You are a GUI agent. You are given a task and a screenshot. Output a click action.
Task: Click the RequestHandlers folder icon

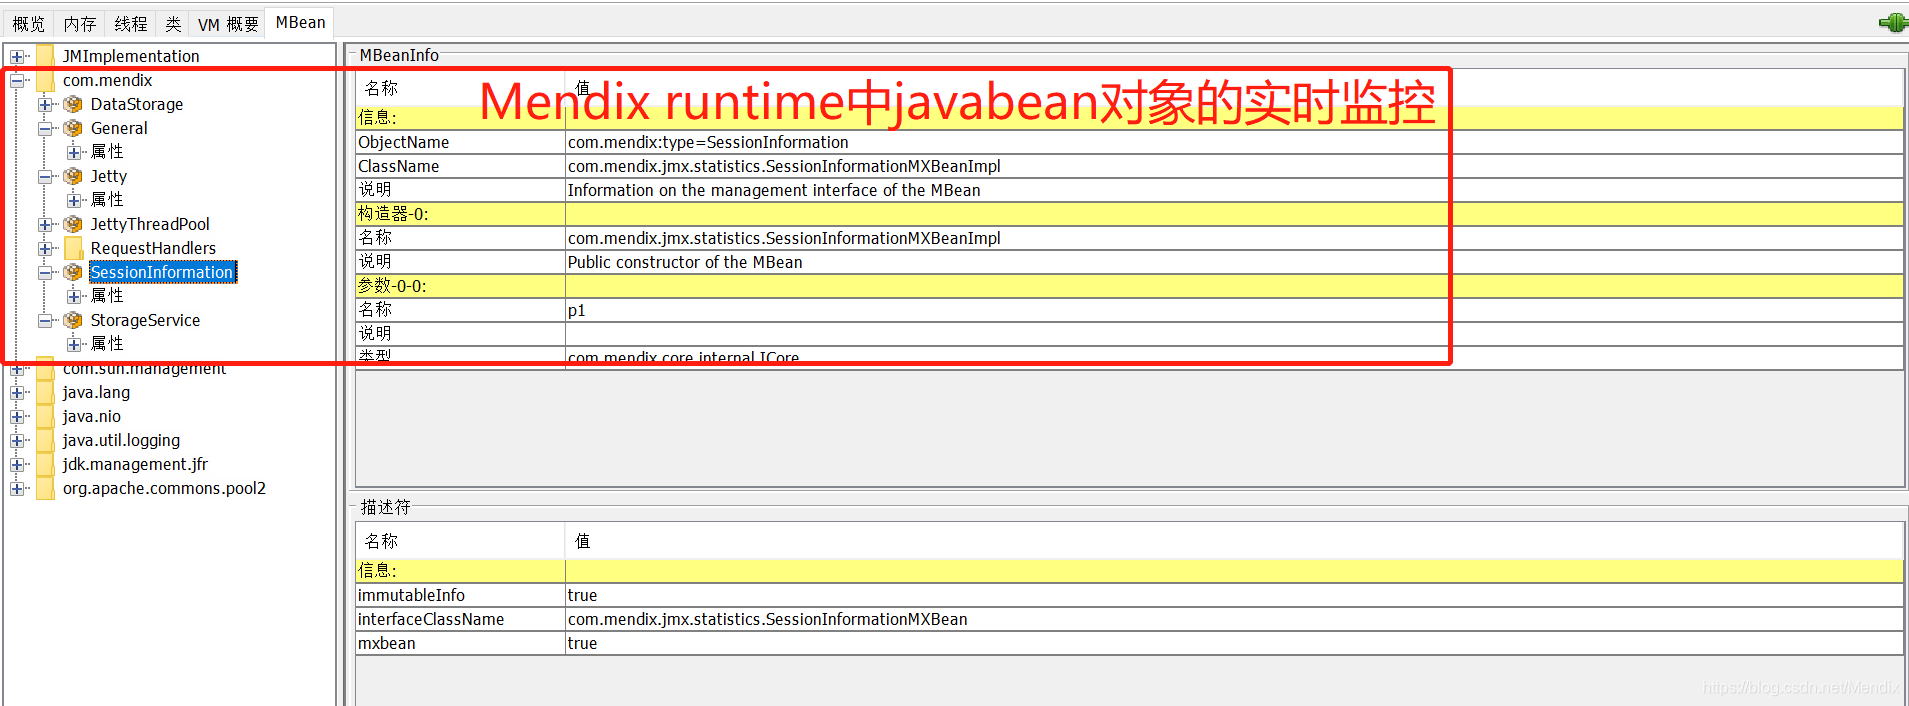[x=73, y=248]
